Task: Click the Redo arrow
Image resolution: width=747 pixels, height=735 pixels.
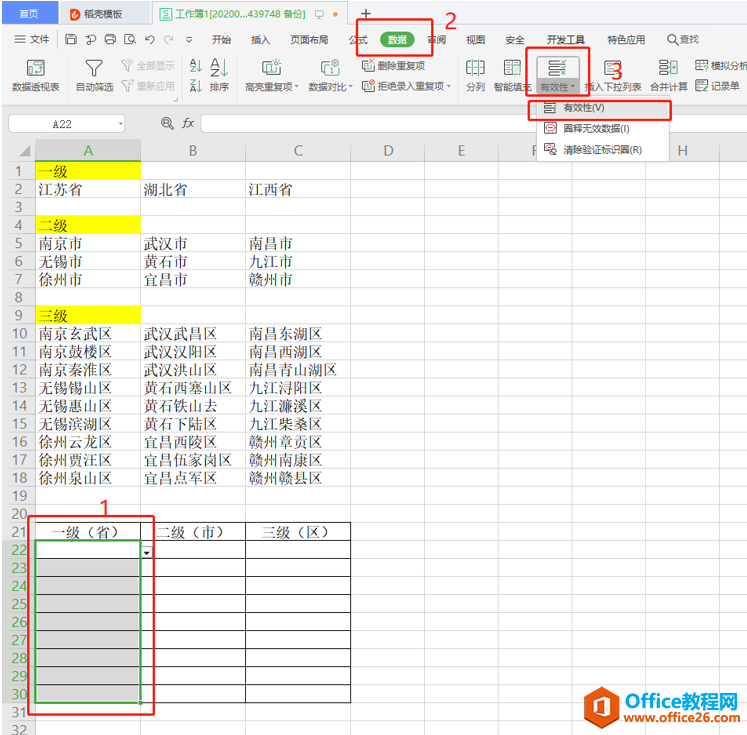Action: (169, 40)
